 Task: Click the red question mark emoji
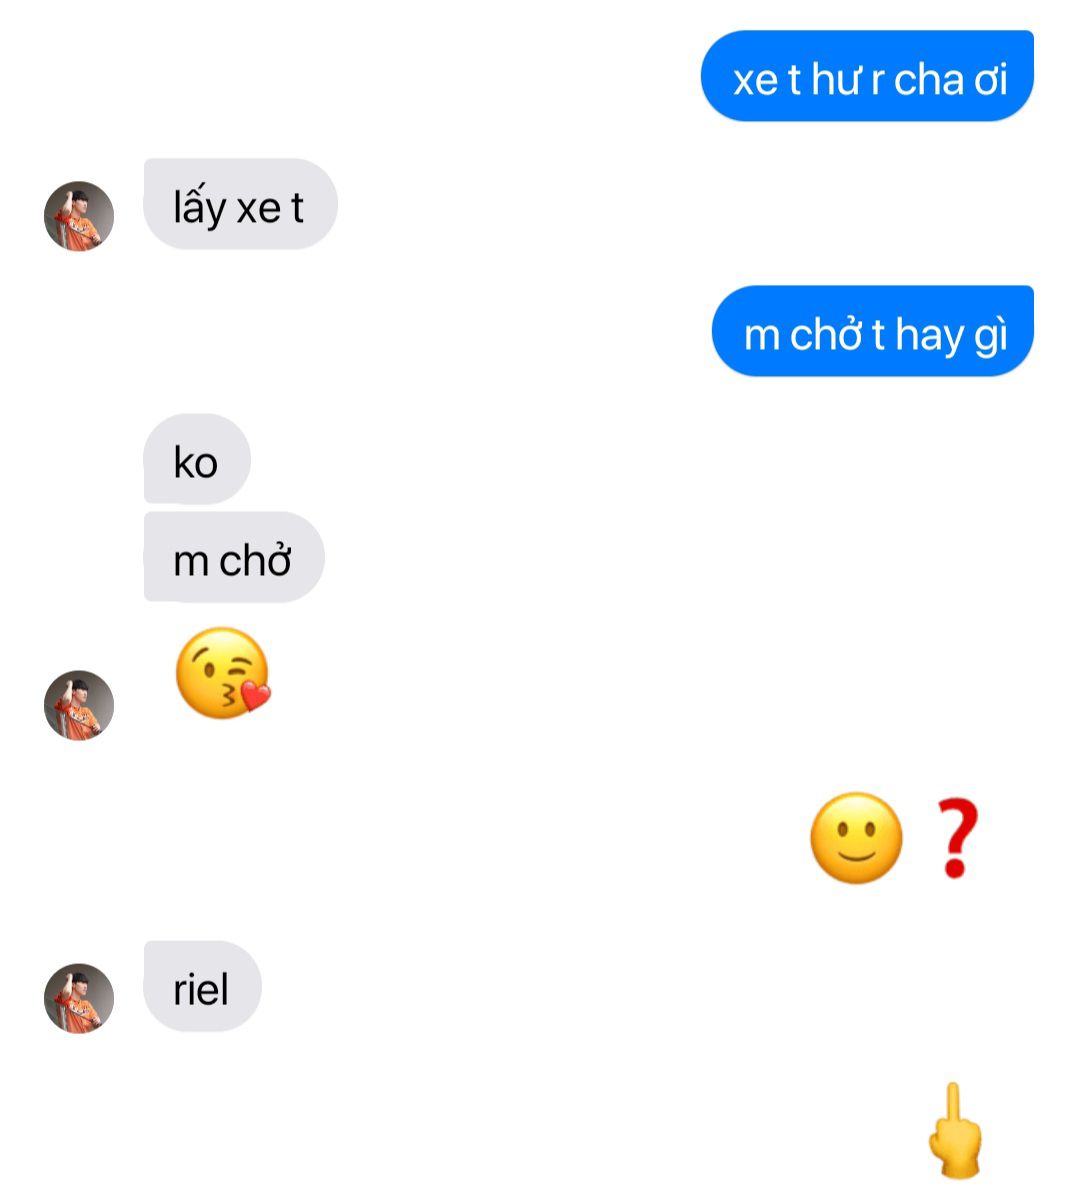click(956, 838)
